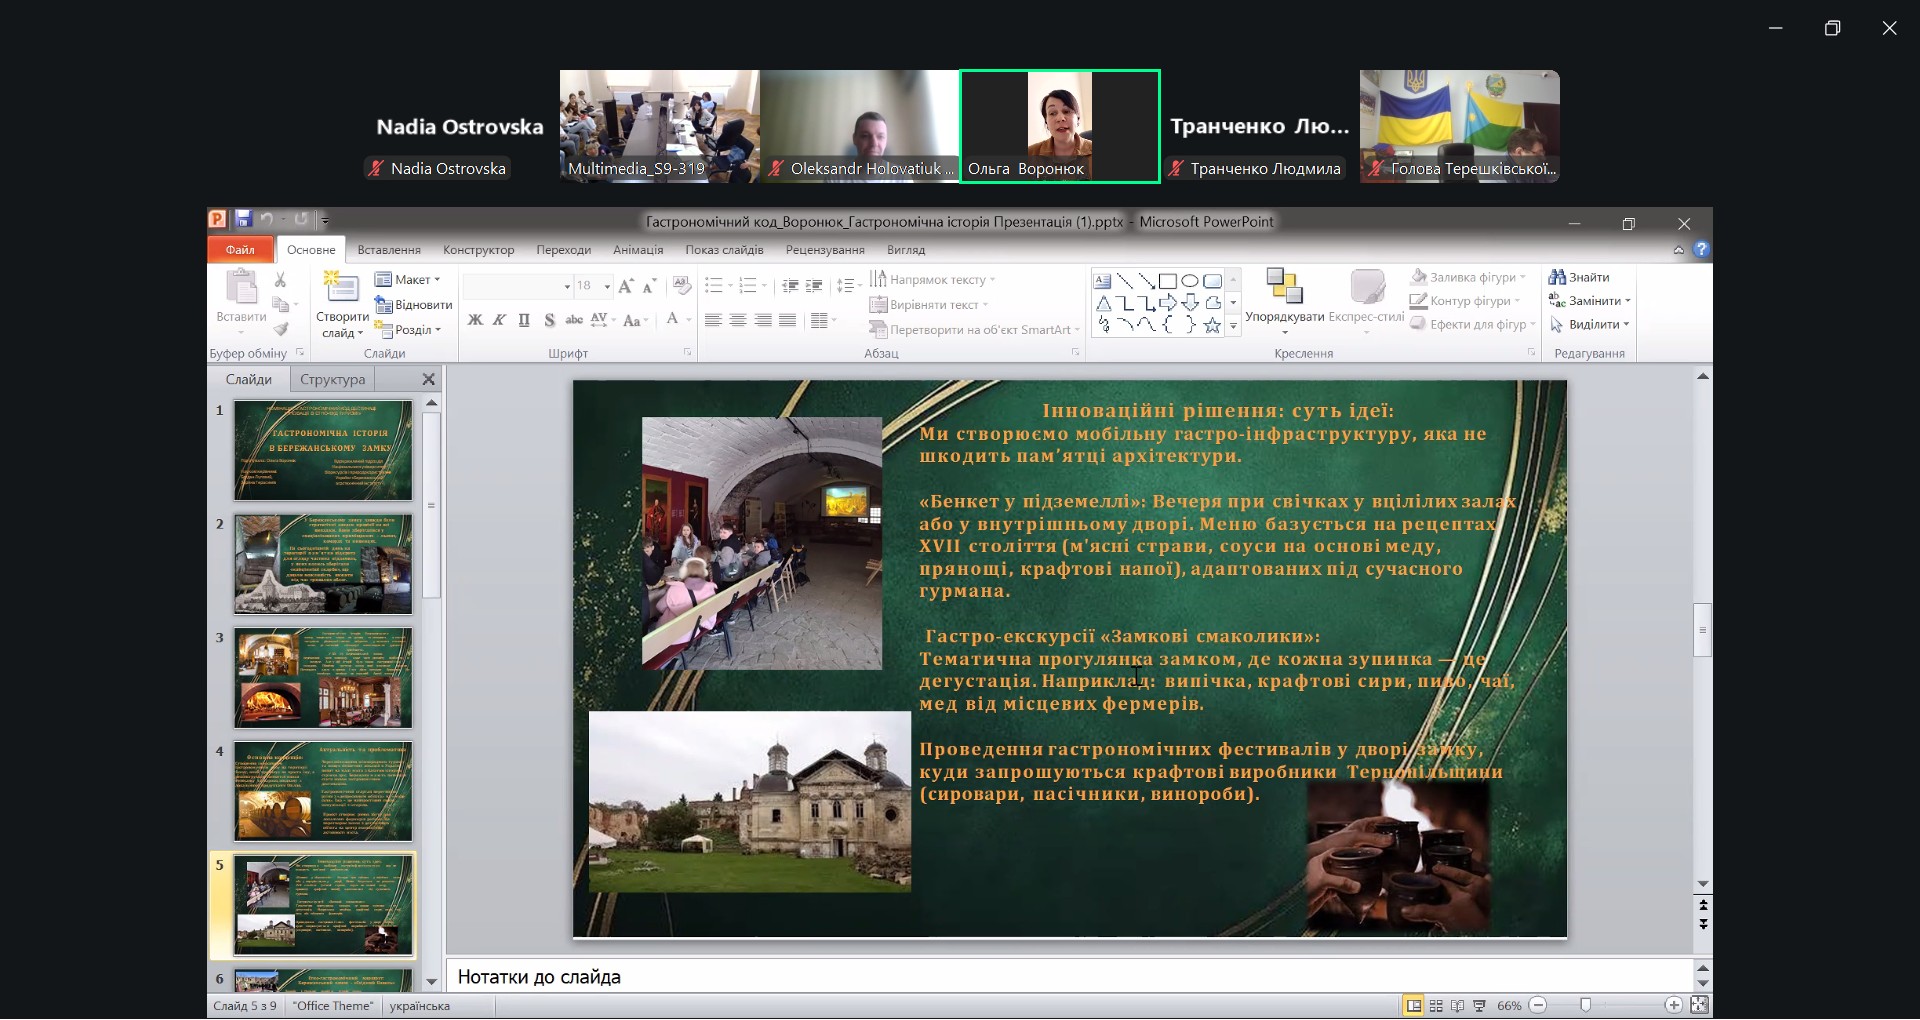The image size is (1920, 1020).
Task: Click in Нотатки до слайда notes field
Action: click(x=1070, y=977)
